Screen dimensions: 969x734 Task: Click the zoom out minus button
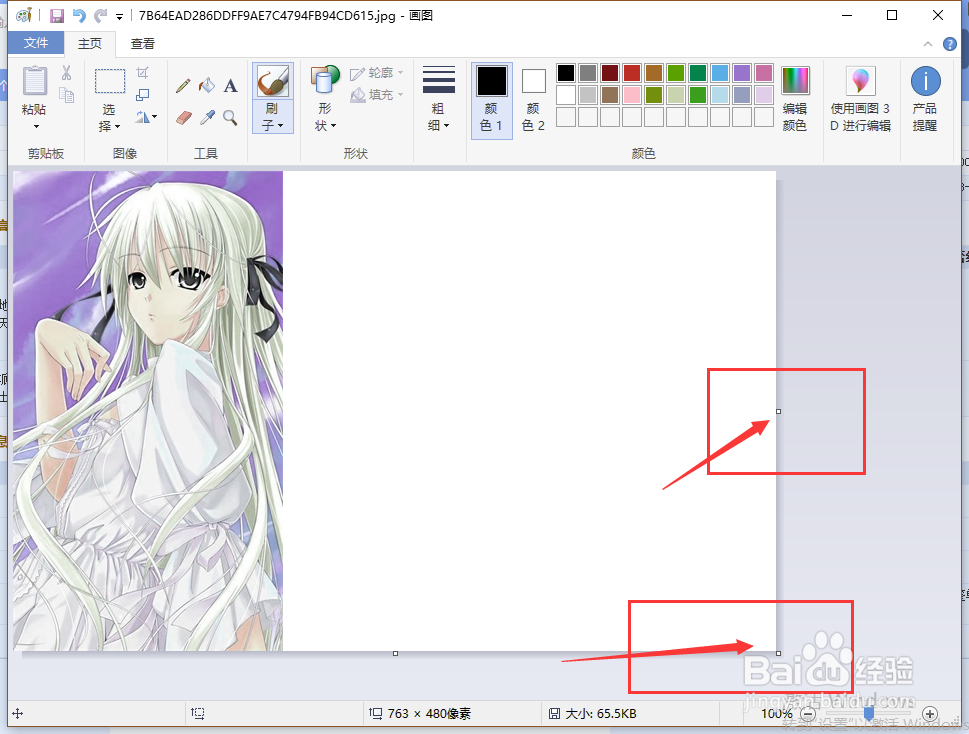pyautogui.click(x=808, y=714)
